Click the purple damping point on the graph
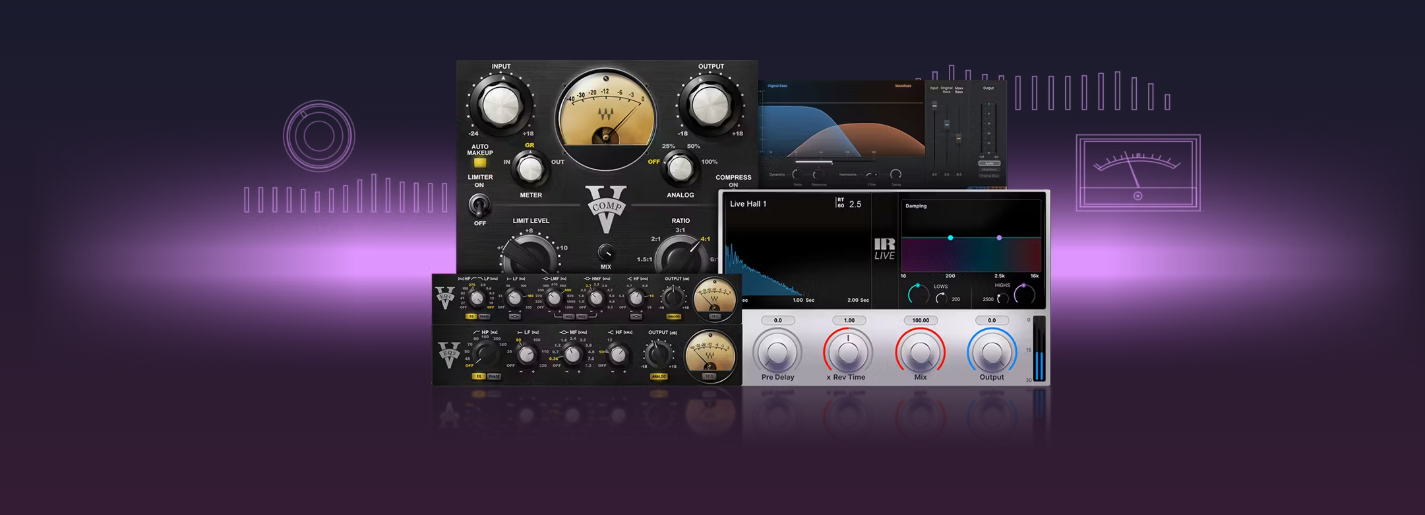This screenshot has height=515, width=1425. (999, 238)
